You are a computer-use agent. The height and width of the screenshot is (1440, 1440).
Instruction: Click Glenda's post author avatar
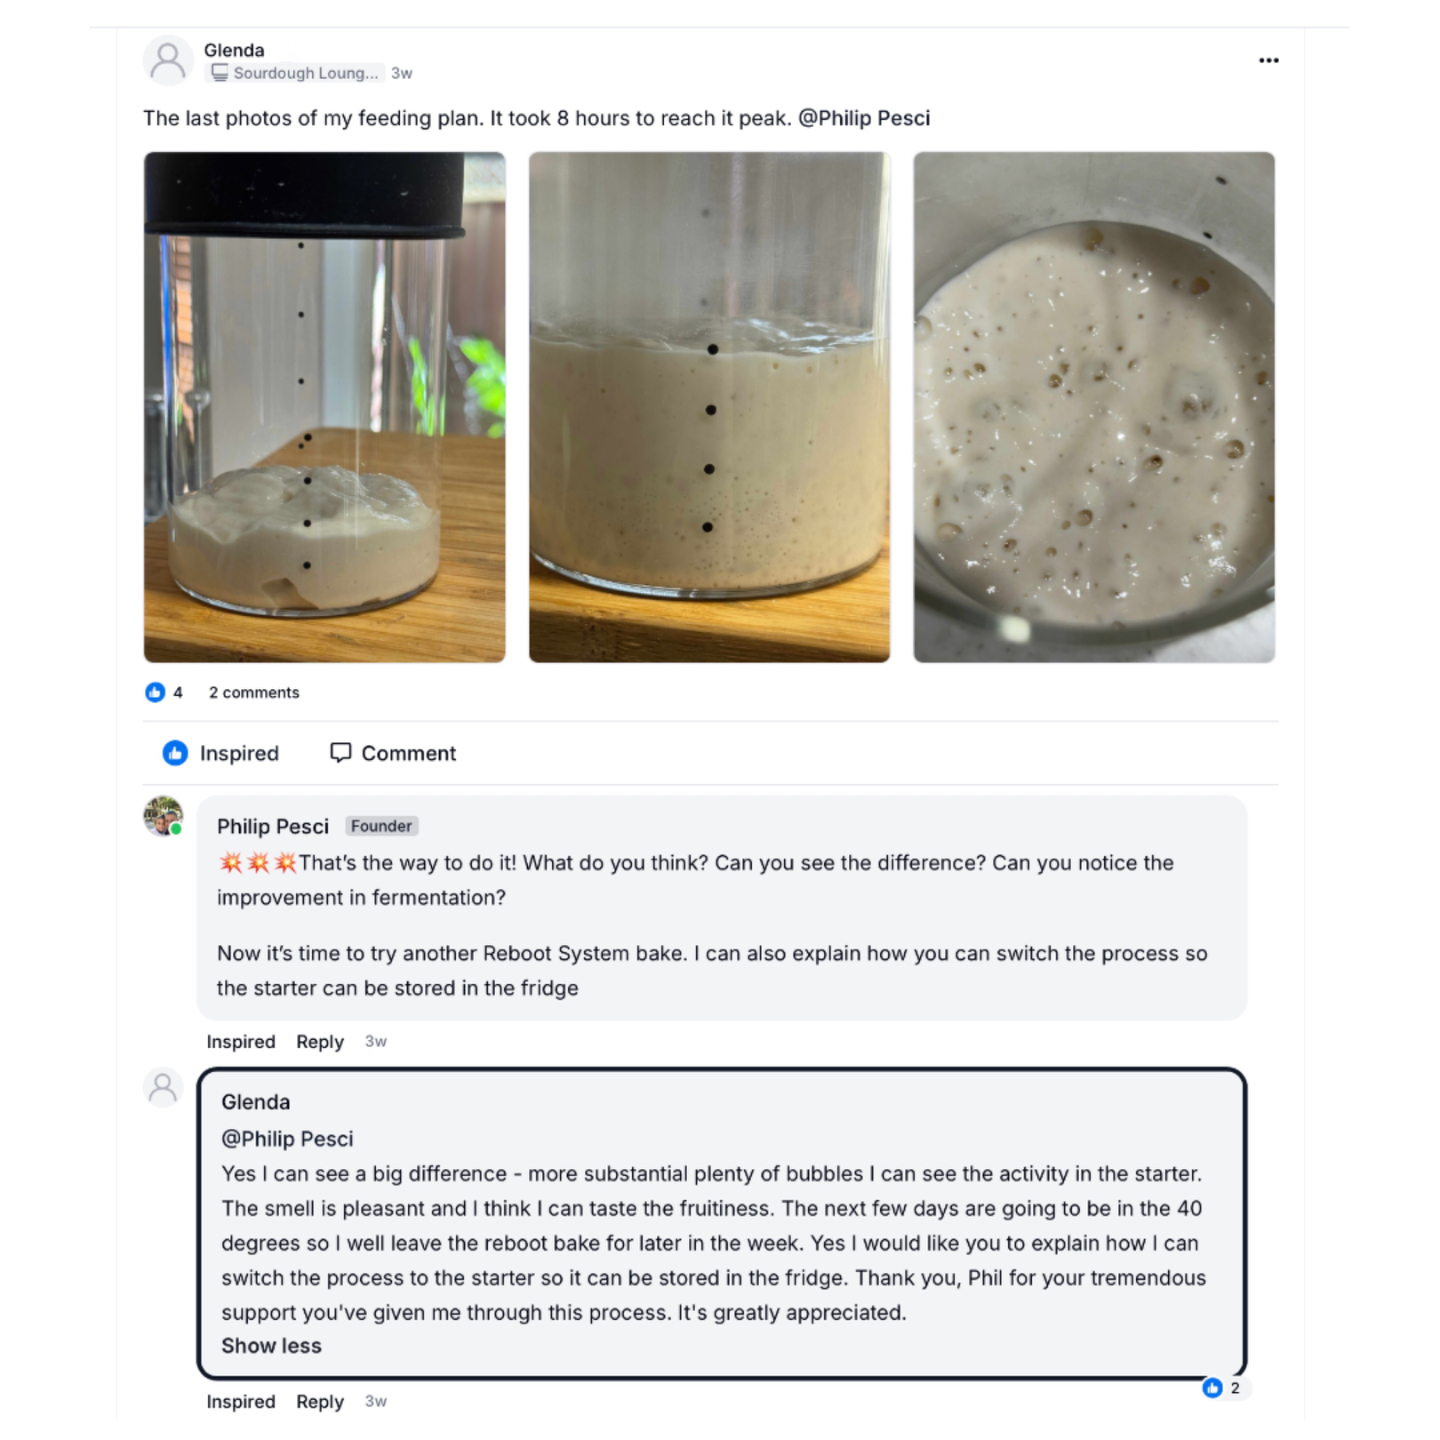(x=168, y=61)
